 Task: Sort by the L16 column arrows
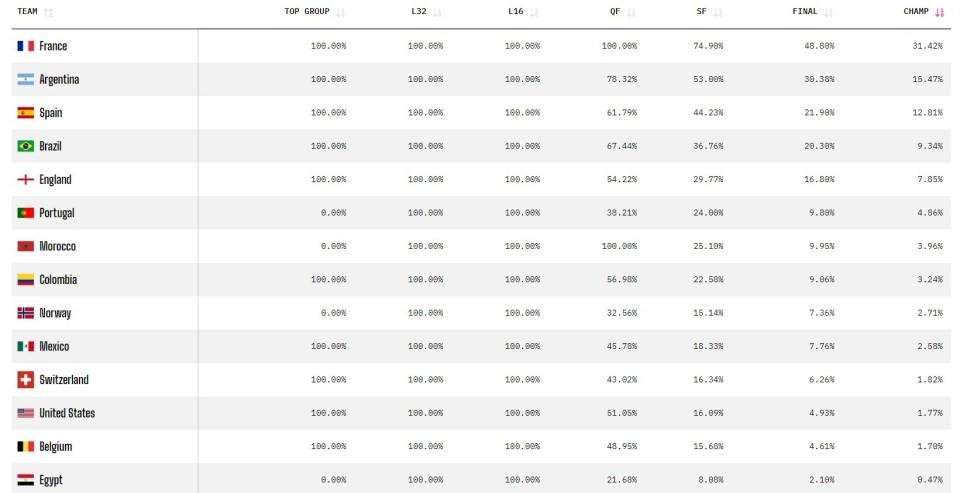pyautogui.click(x=534, y=12)
